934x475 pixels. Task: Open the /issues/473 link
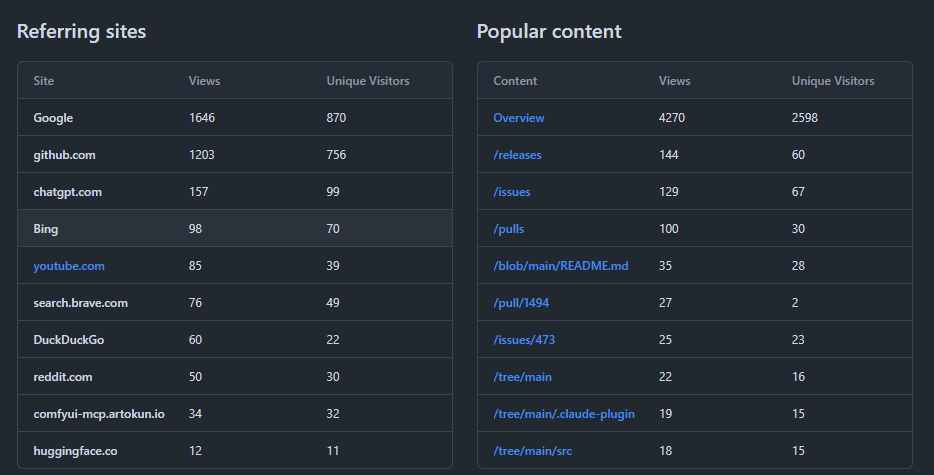point(524,340)
